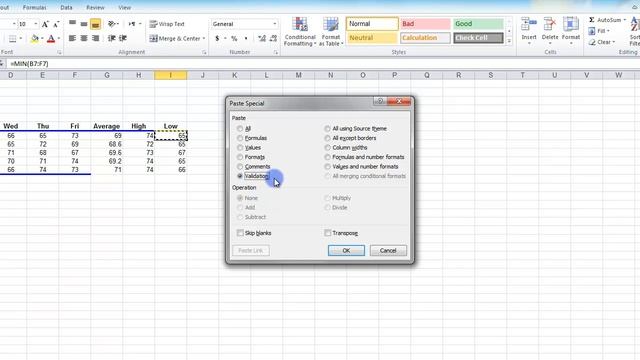Switch to the View ribbon tab
Screen dimensions: 640x360
click(x=124, y=7)
